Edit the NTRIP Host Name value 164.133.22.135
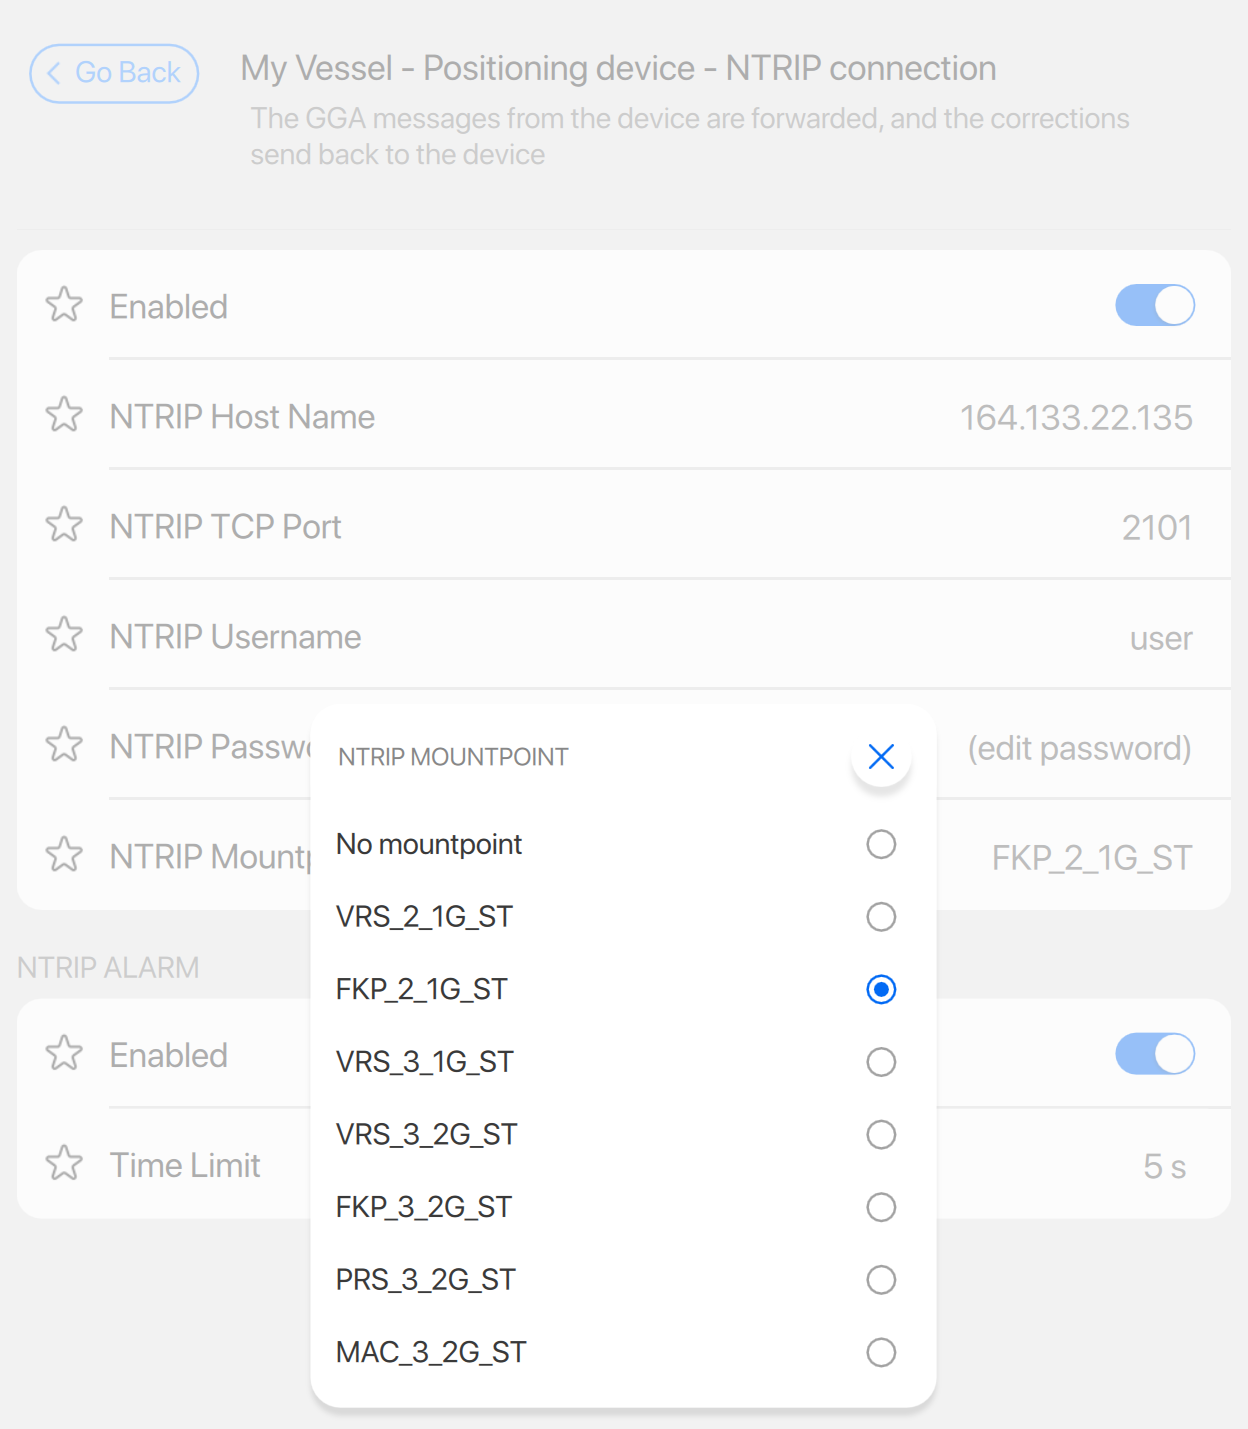Screen dimensions: 1248x1429 tap(1076, 418)
